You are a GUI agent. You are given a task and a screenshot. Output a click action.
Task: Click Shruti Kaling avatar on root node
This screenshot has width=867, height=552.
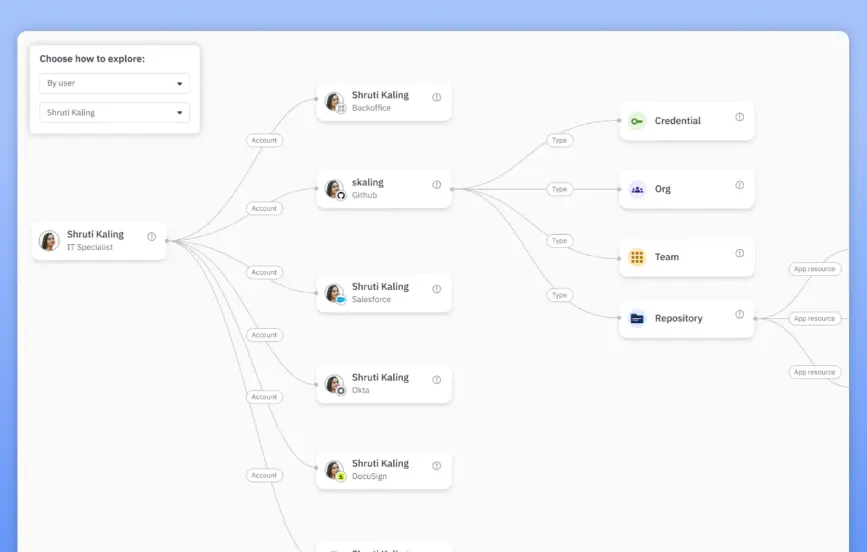[x=49, y=241]
